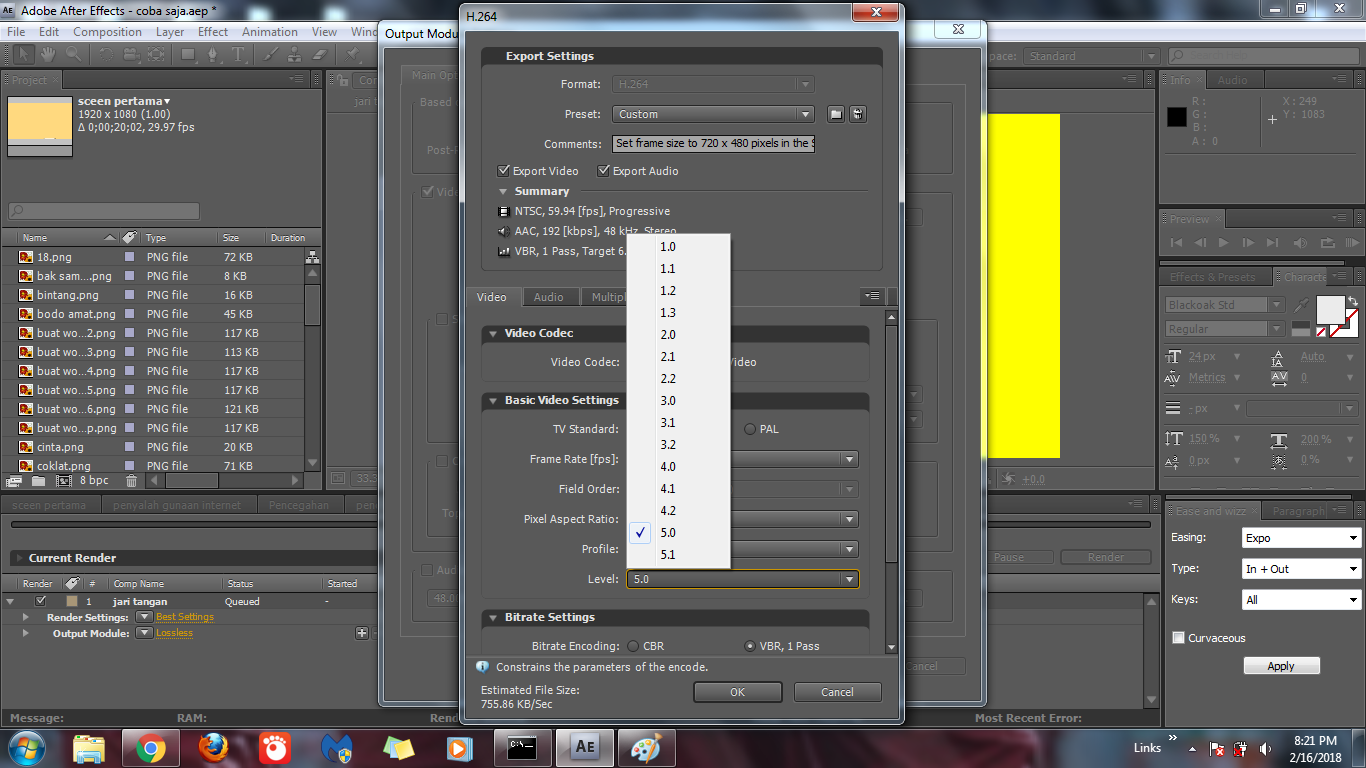This screenshot has width=1366, height=768.
Task: Click Cancel in the H.264 dialog
Action: click(x=837, y=692)
